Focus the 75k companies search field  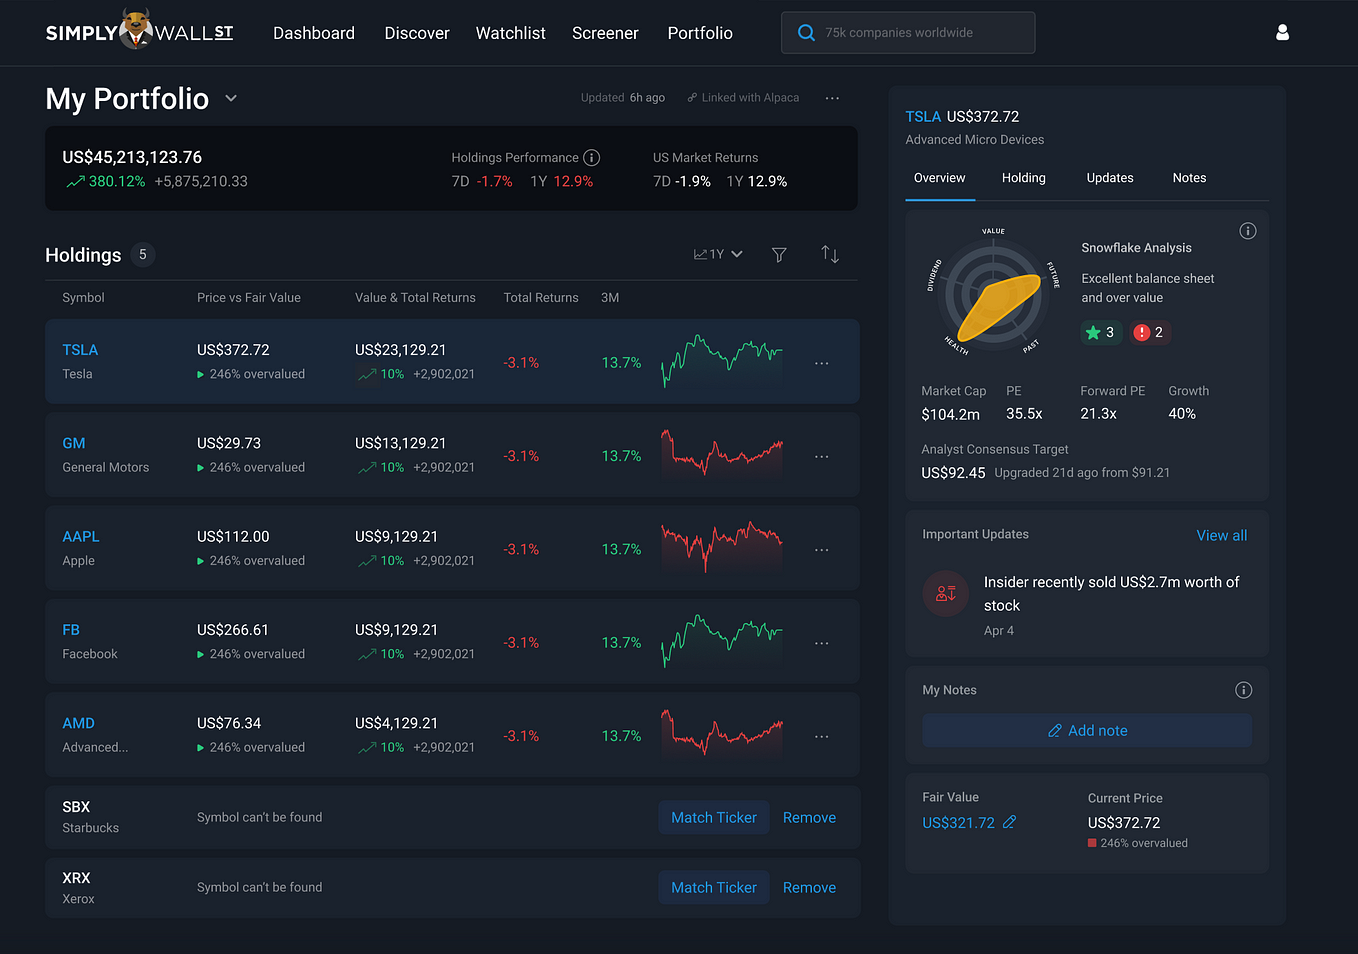coord(908,33)
